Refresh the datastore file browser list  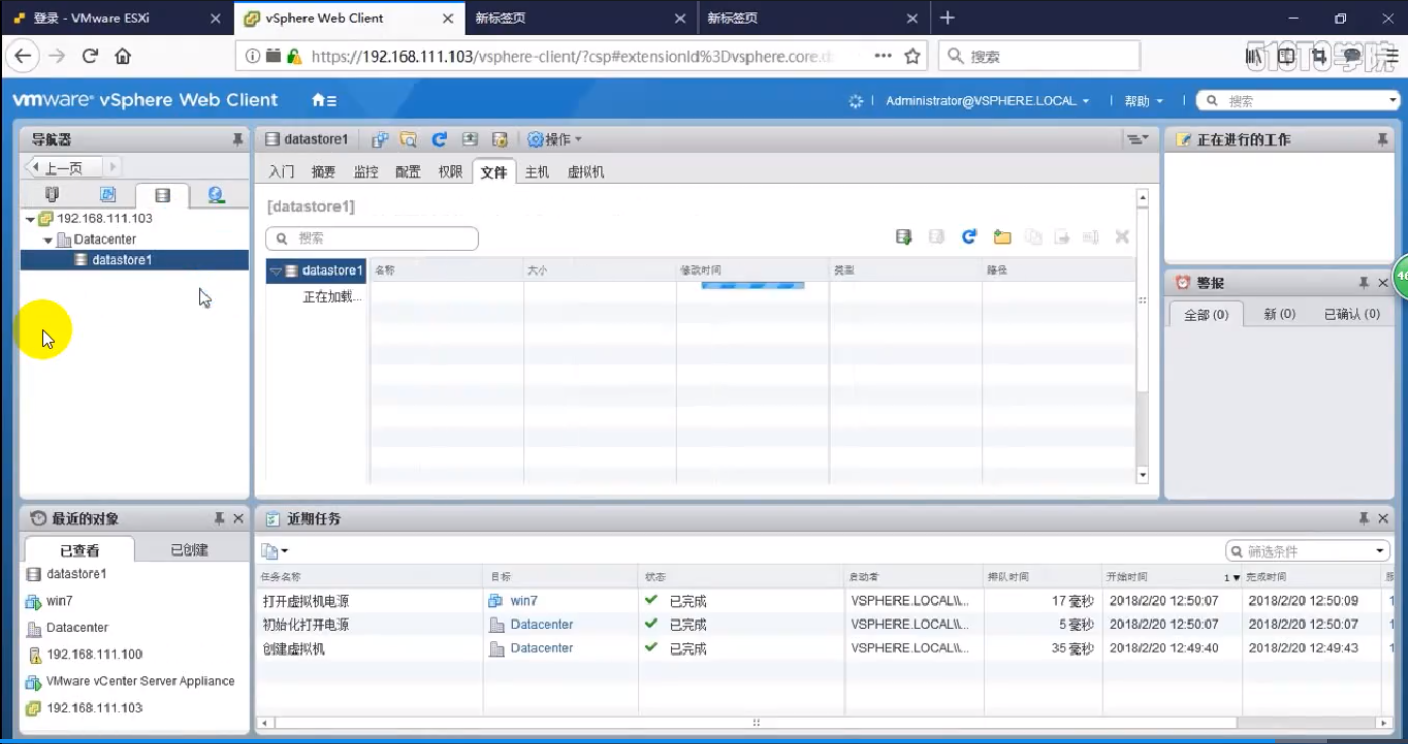[969, 237]
